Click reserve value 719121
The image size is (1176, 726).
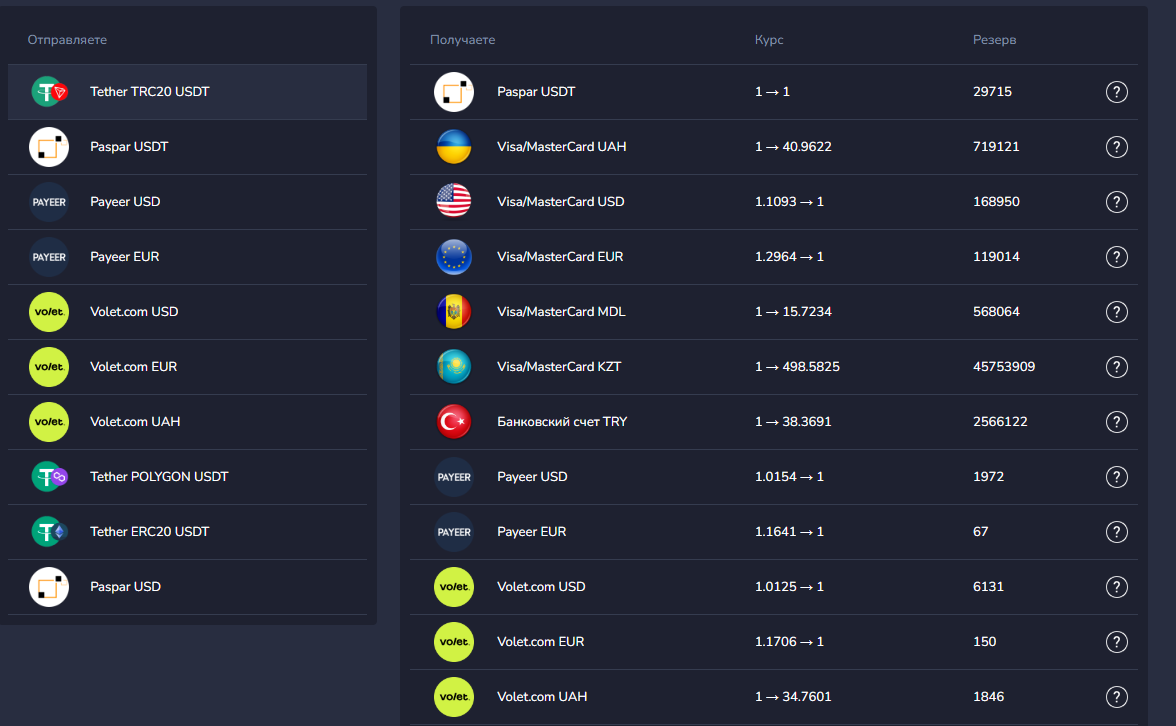point(996,147)
